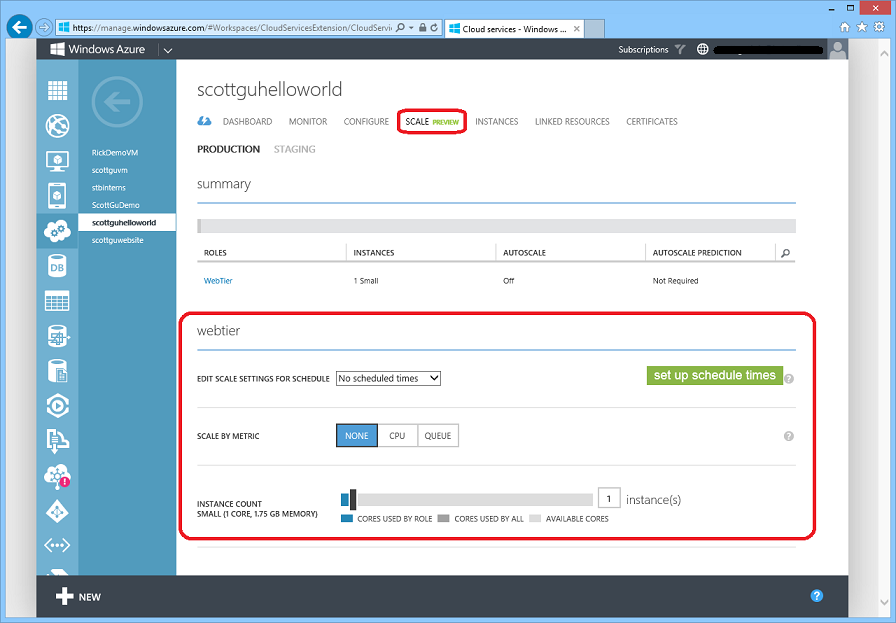Click the NEW button in bottom bar
Image resolution: width=896 pixels, height=623 pixels.
pos(78,597)
